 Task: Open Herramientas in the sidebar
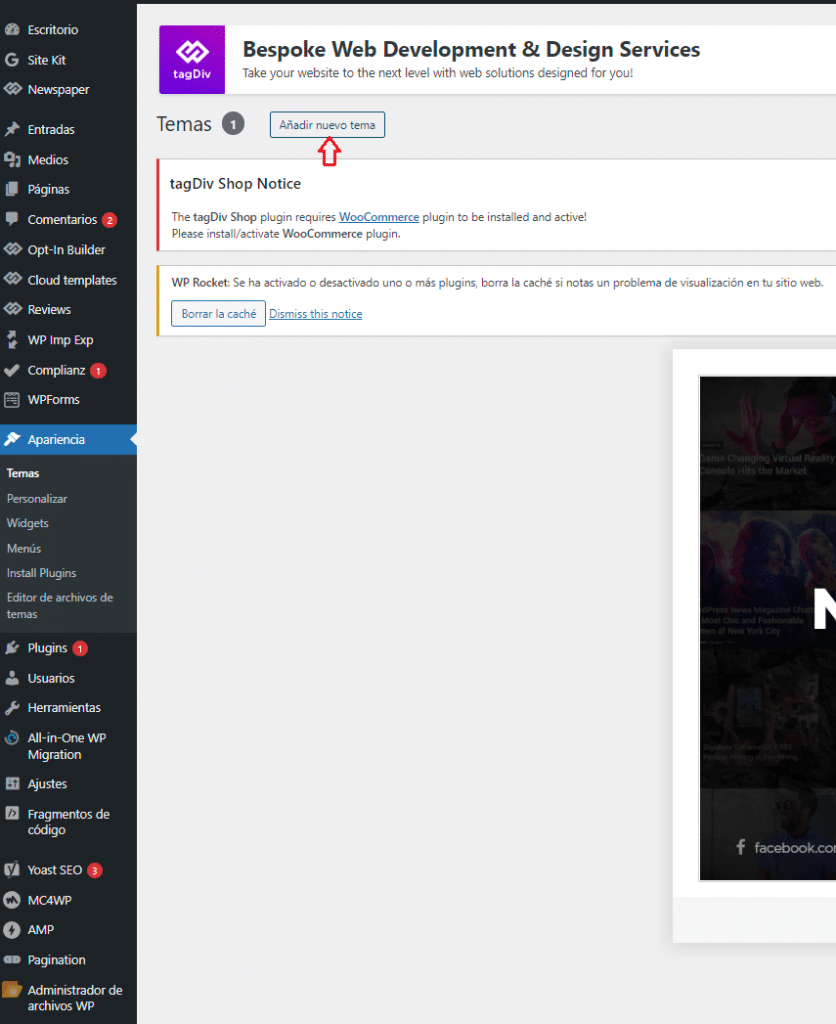tap(64, 708)
